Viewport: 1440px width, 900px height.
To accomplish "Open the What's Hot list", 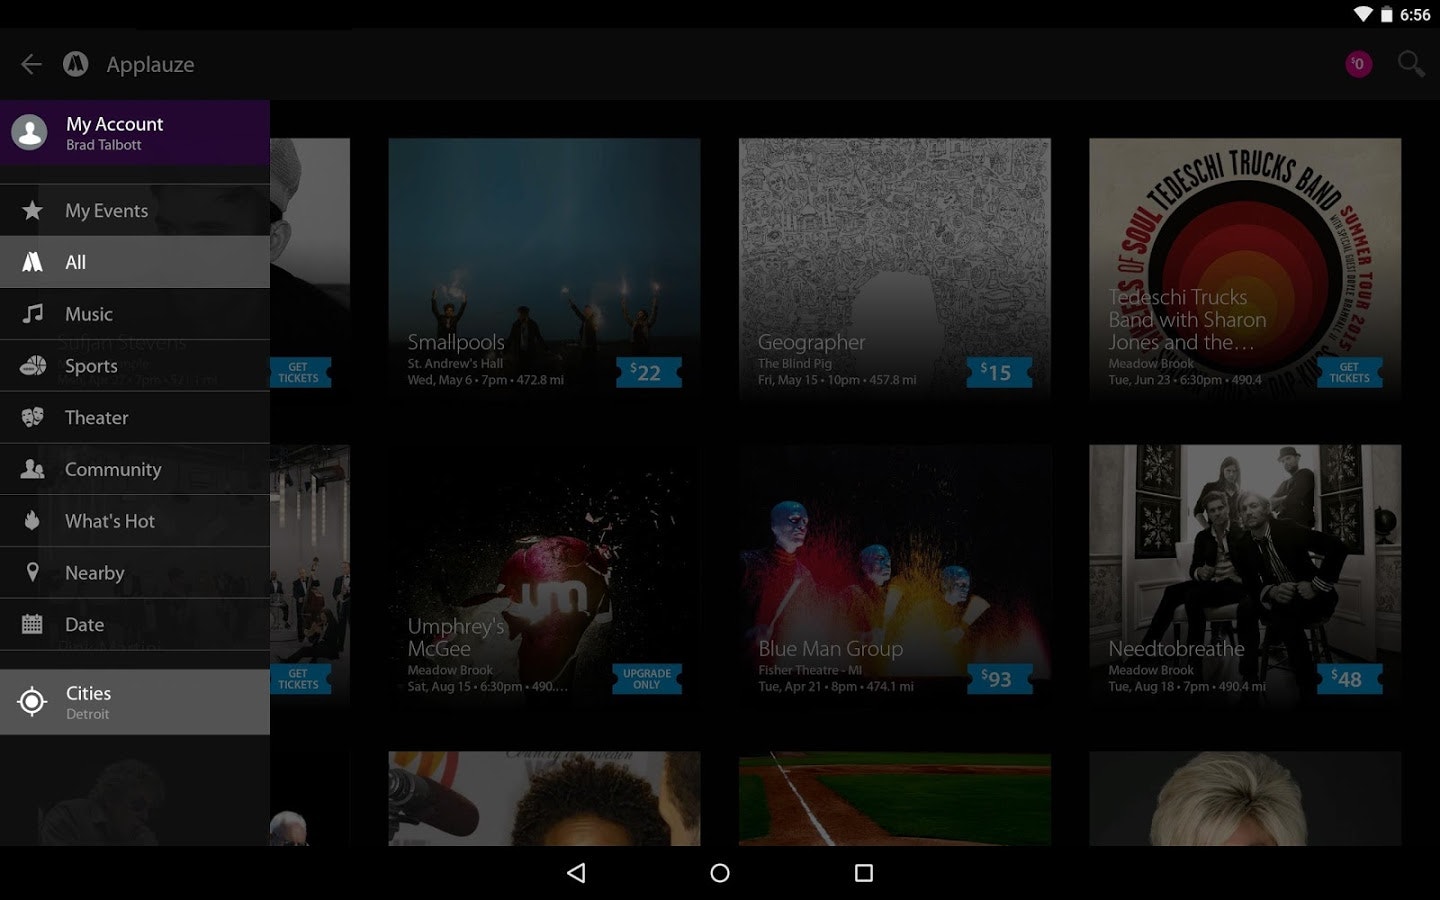I will tap(135, 521).
